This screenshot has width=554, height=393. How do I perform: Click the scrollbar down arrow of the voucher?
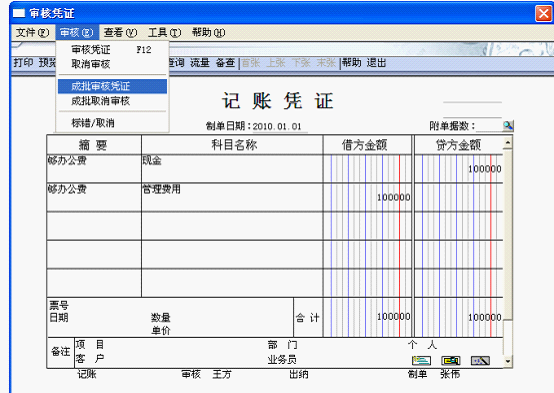pyautogui.click(x=508, y=361)
